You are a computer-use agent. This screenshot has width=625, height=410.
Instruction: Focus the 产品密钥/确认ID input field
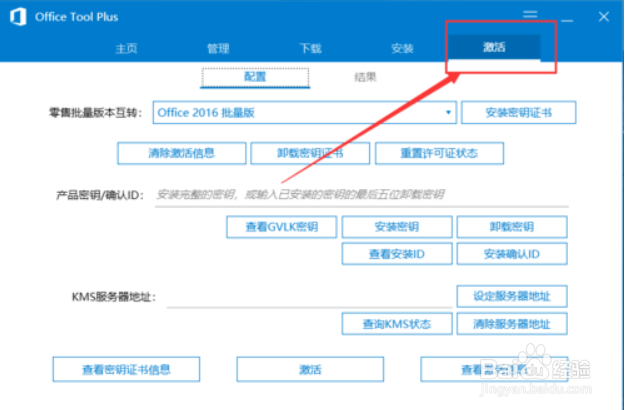pos(362,195)
